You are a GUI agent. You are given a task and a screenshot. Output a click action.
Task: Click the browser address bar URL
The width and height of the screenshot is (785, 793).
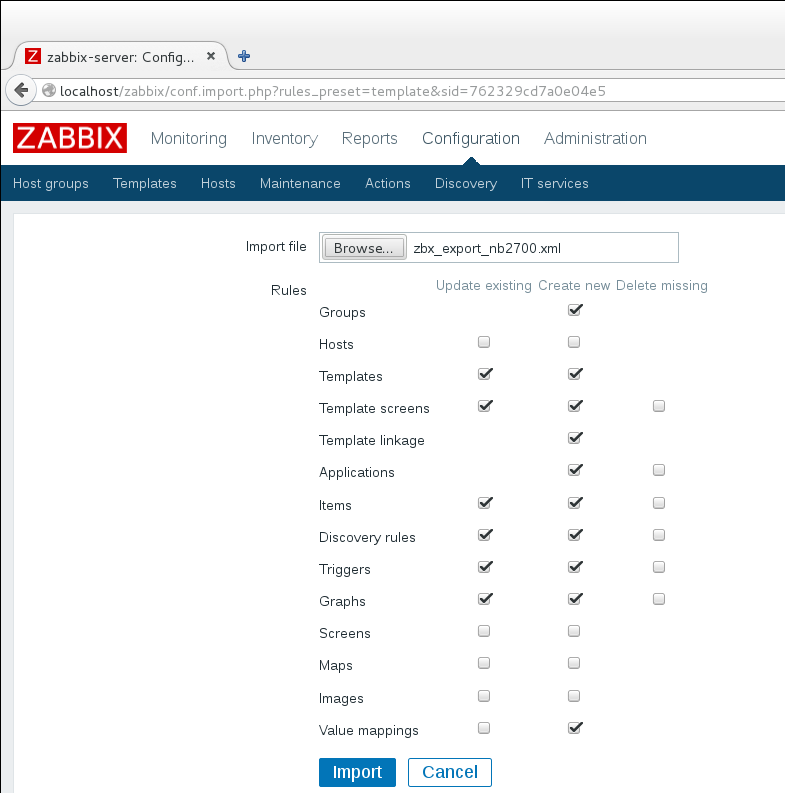pyautogui.click(x=333, y=91)
